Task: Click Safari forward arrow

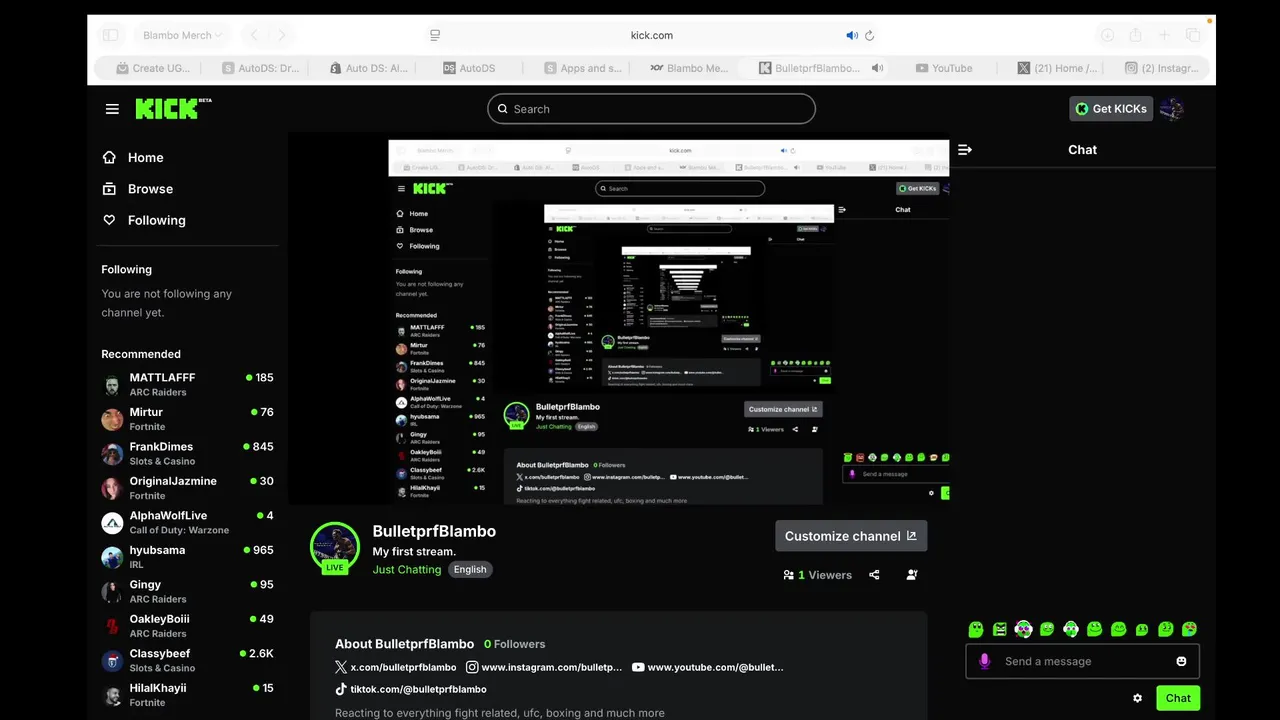Action: point(281,35)
